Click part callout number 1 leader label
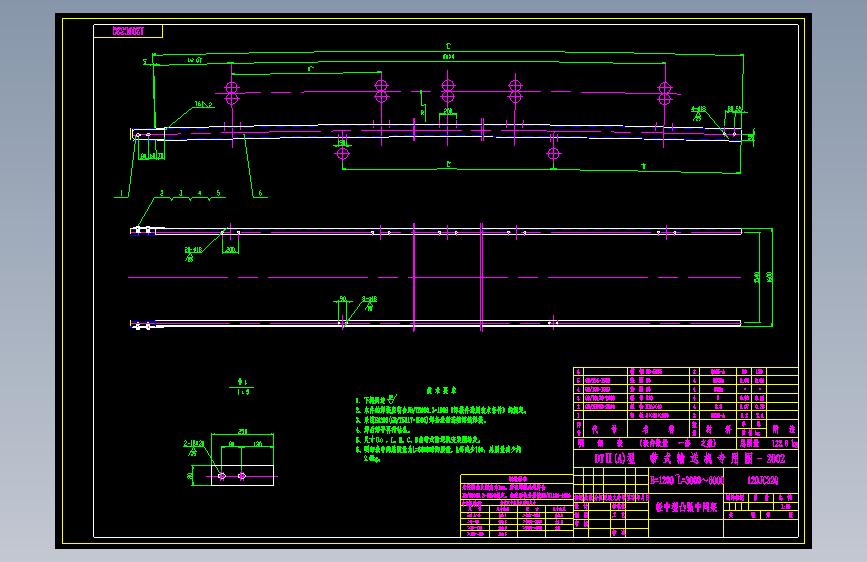The width and height of the screenshot is (867, 562). [121, 194]
